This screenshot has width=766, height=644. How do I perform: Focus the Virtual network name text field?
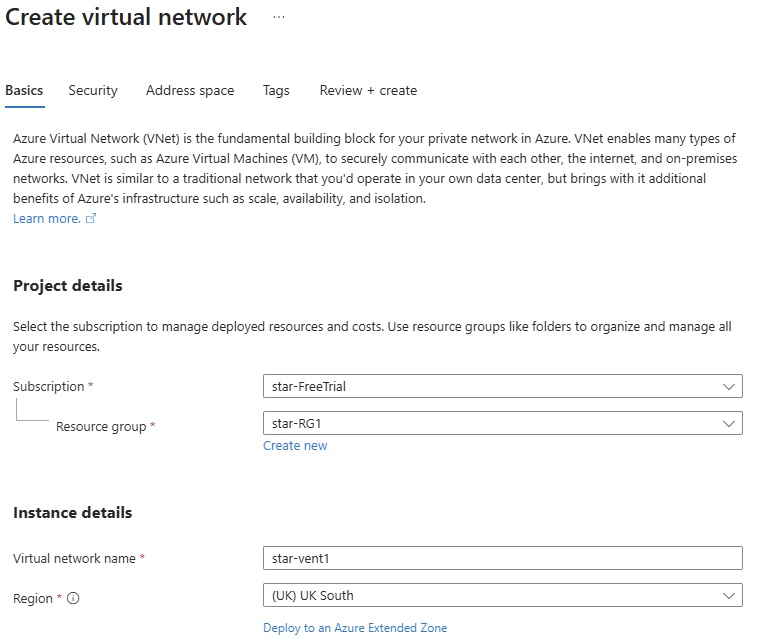click(502, 557)
